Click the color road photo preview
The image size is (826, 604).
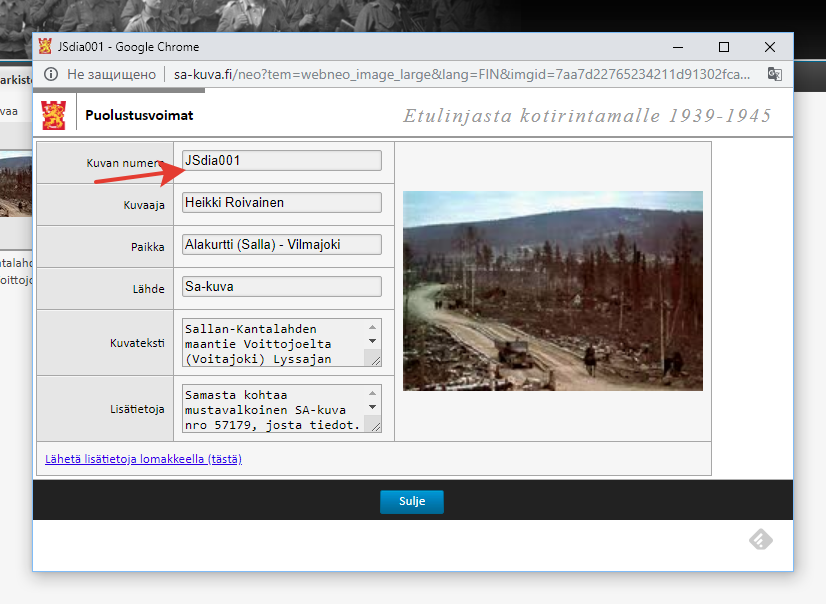552,290
